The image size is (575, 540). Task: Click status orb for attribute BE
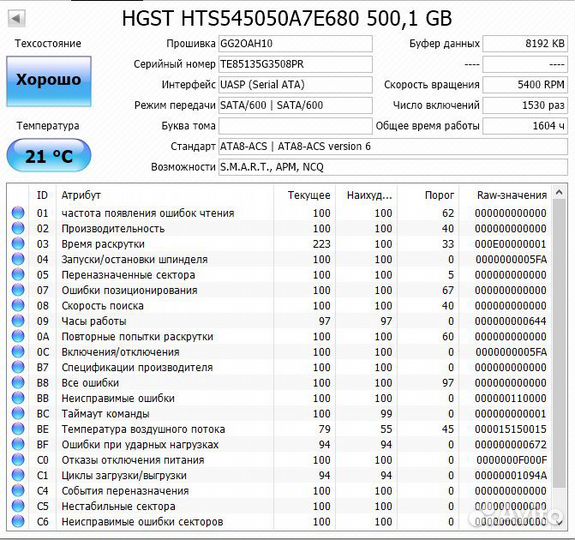(18, 429)
